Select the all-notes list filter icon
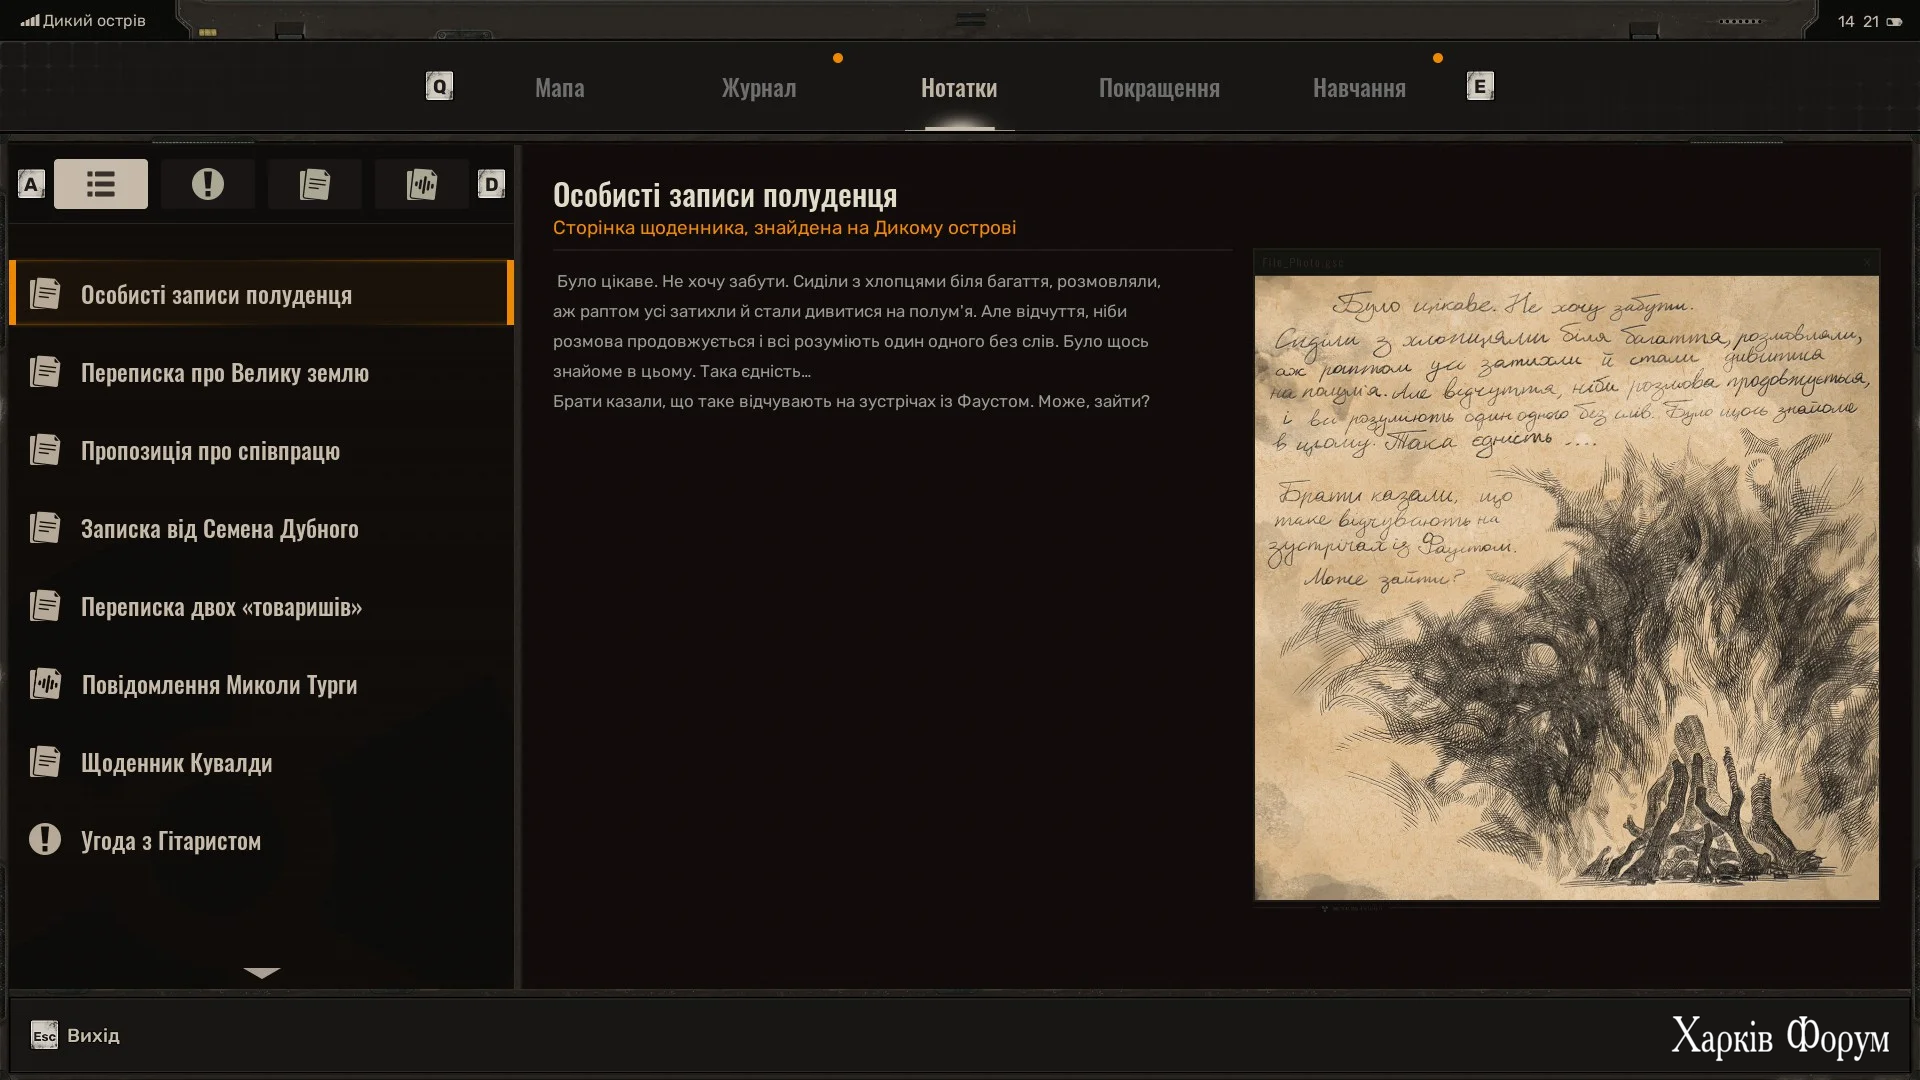 pos(101,184)
